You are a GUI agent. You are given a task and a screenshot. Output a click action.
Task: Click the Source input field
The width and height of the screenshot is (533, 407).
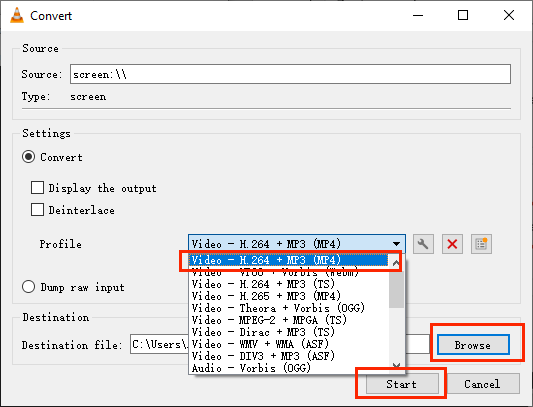pos(290,74)
